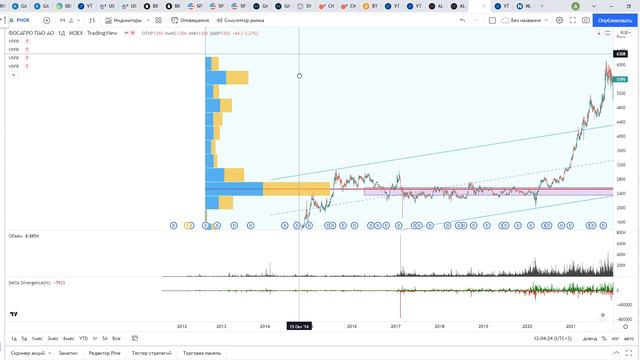Click the highlighted current price label
Viewport: 640px width, 360px height.
tap(620, 80)
